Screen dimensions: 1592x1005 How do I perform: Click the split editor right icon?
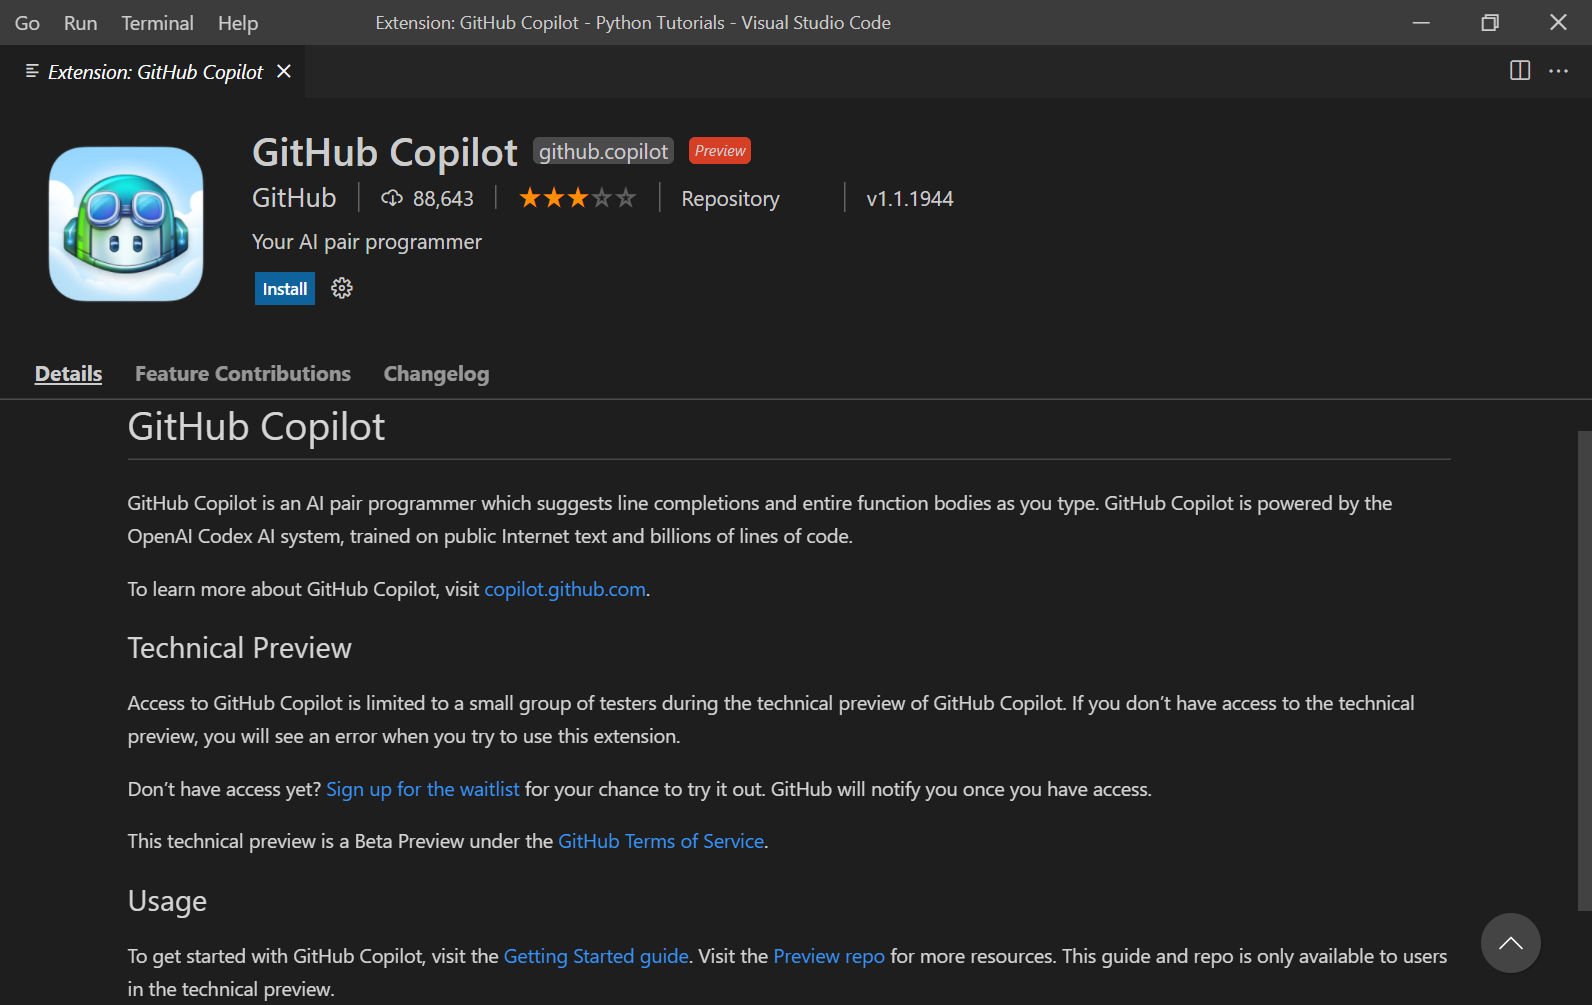1520,71
